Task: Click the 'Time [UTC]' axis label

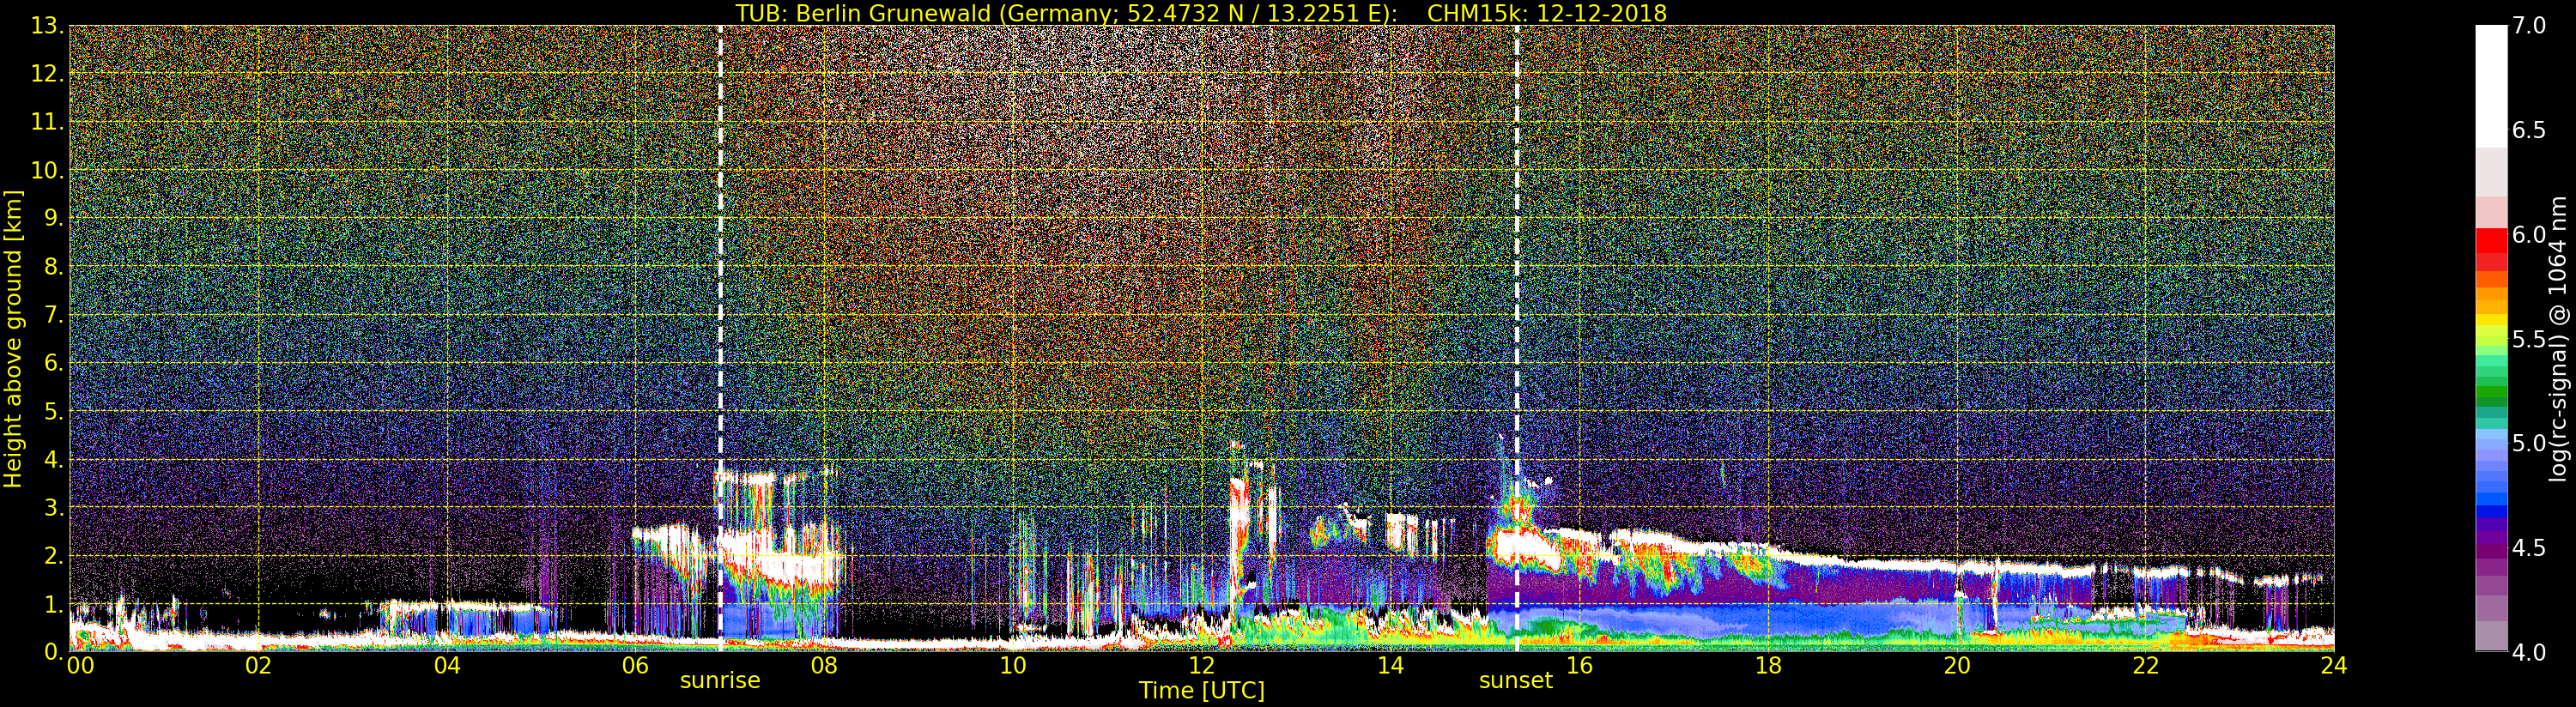Action: (1202, 691)
